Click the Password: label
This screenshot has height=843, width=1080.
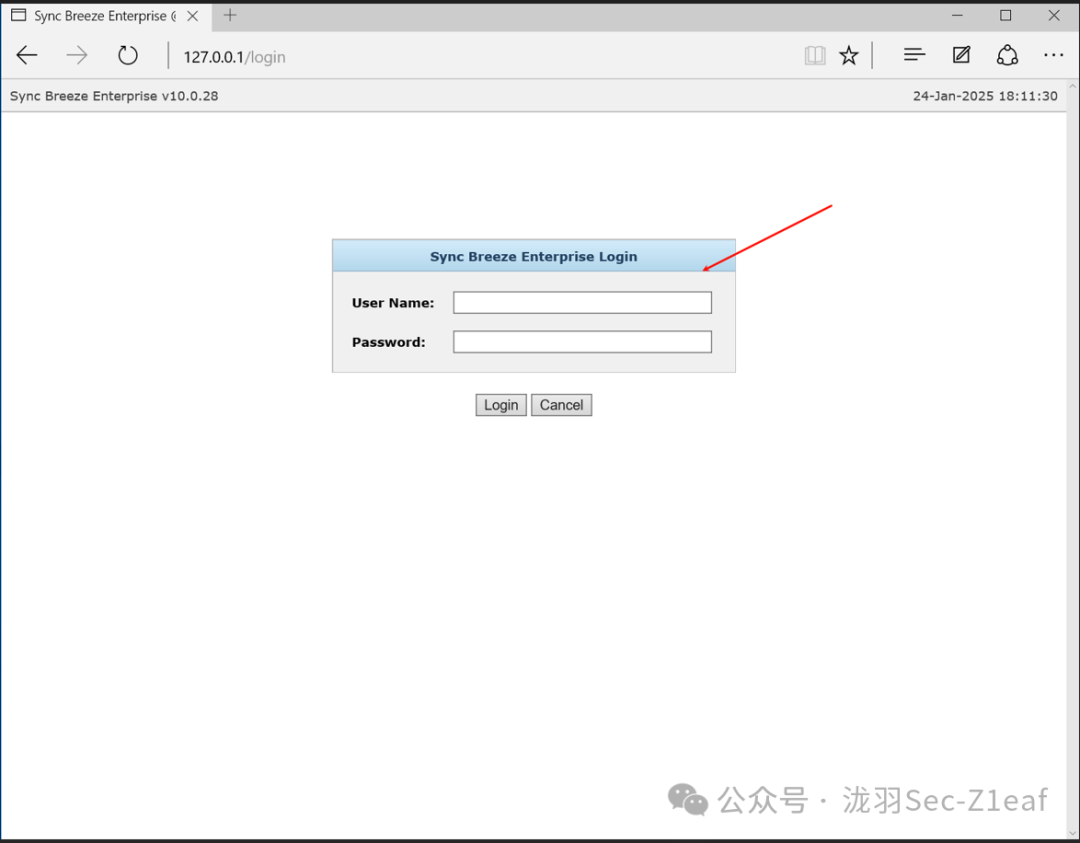point(388,342)
